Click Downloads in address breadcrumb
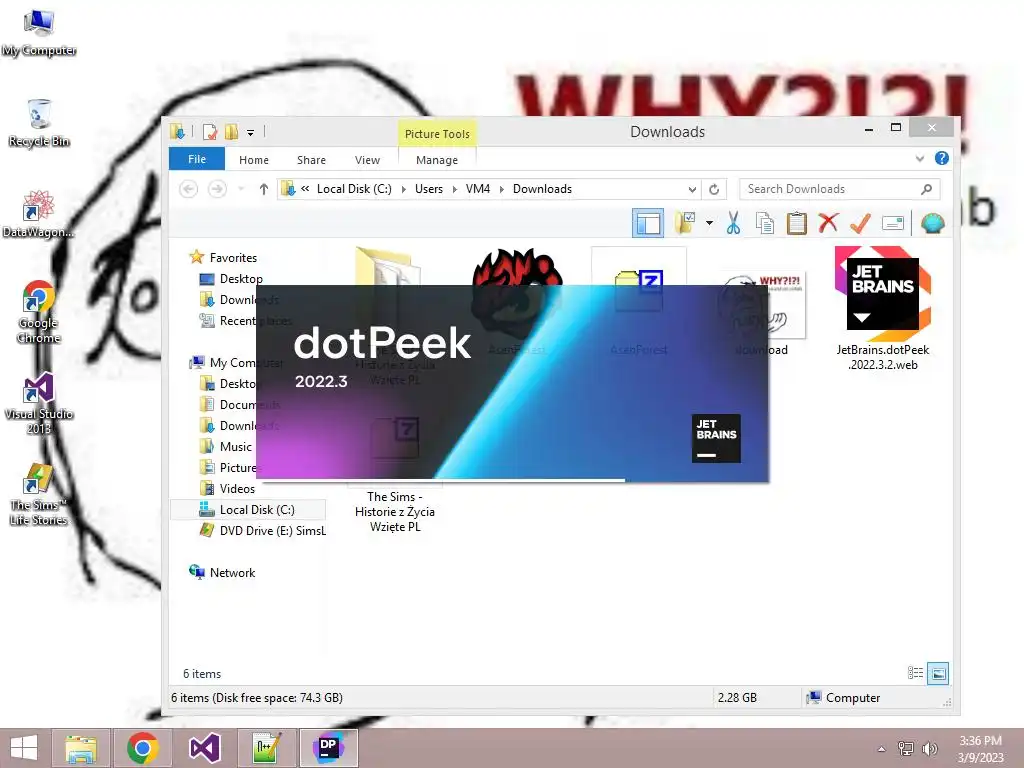Viewport: 1024px width, 768px height. (x=542, y=189)
